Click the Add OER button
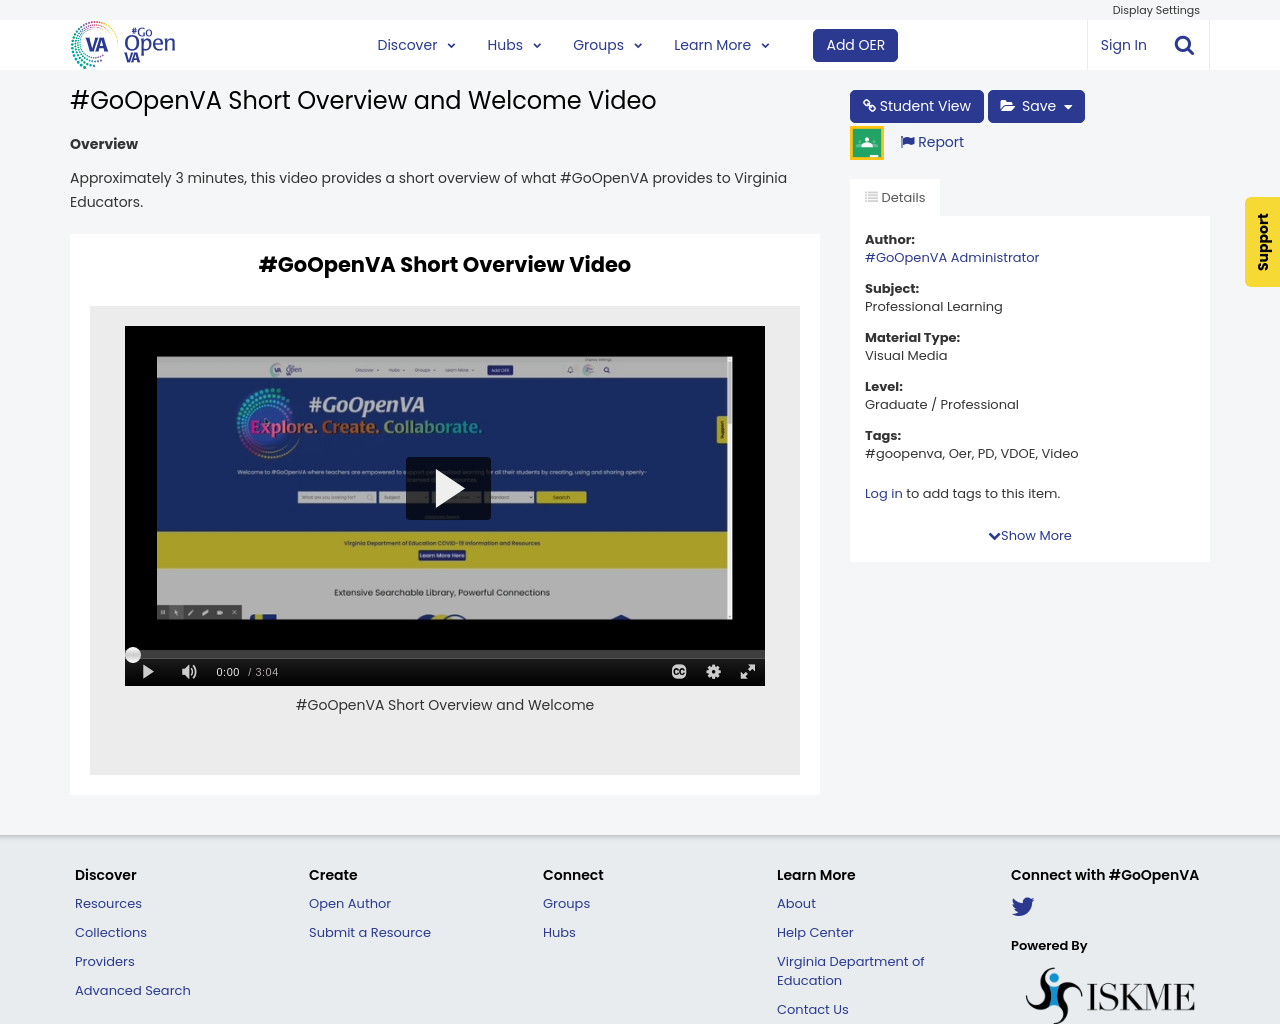Image resolution: width=1280 pixels, height=1024 pixels. [855, 44]
